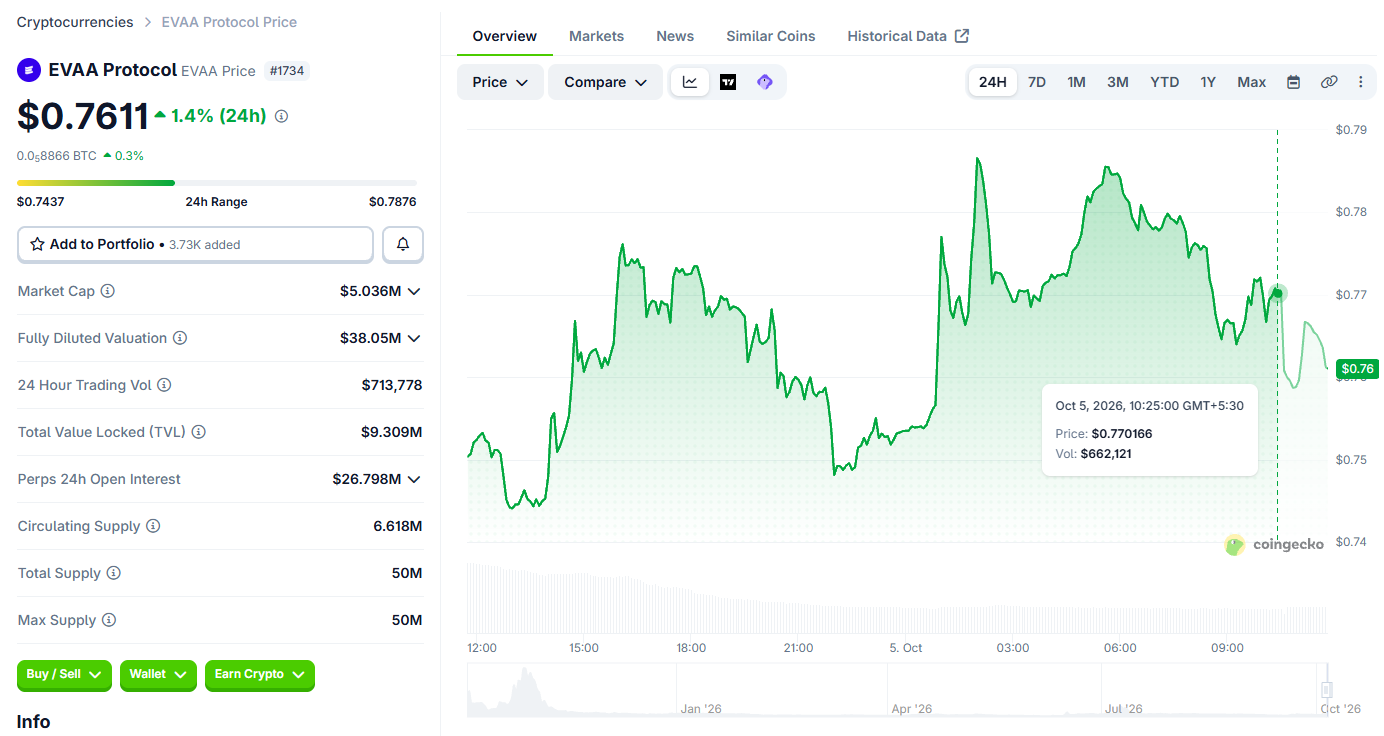The width and height of the screenshot is (1384, 736).
Task: Click the Total Value Locked info icon
Action: pyautogui.click(x=199, y=432)
